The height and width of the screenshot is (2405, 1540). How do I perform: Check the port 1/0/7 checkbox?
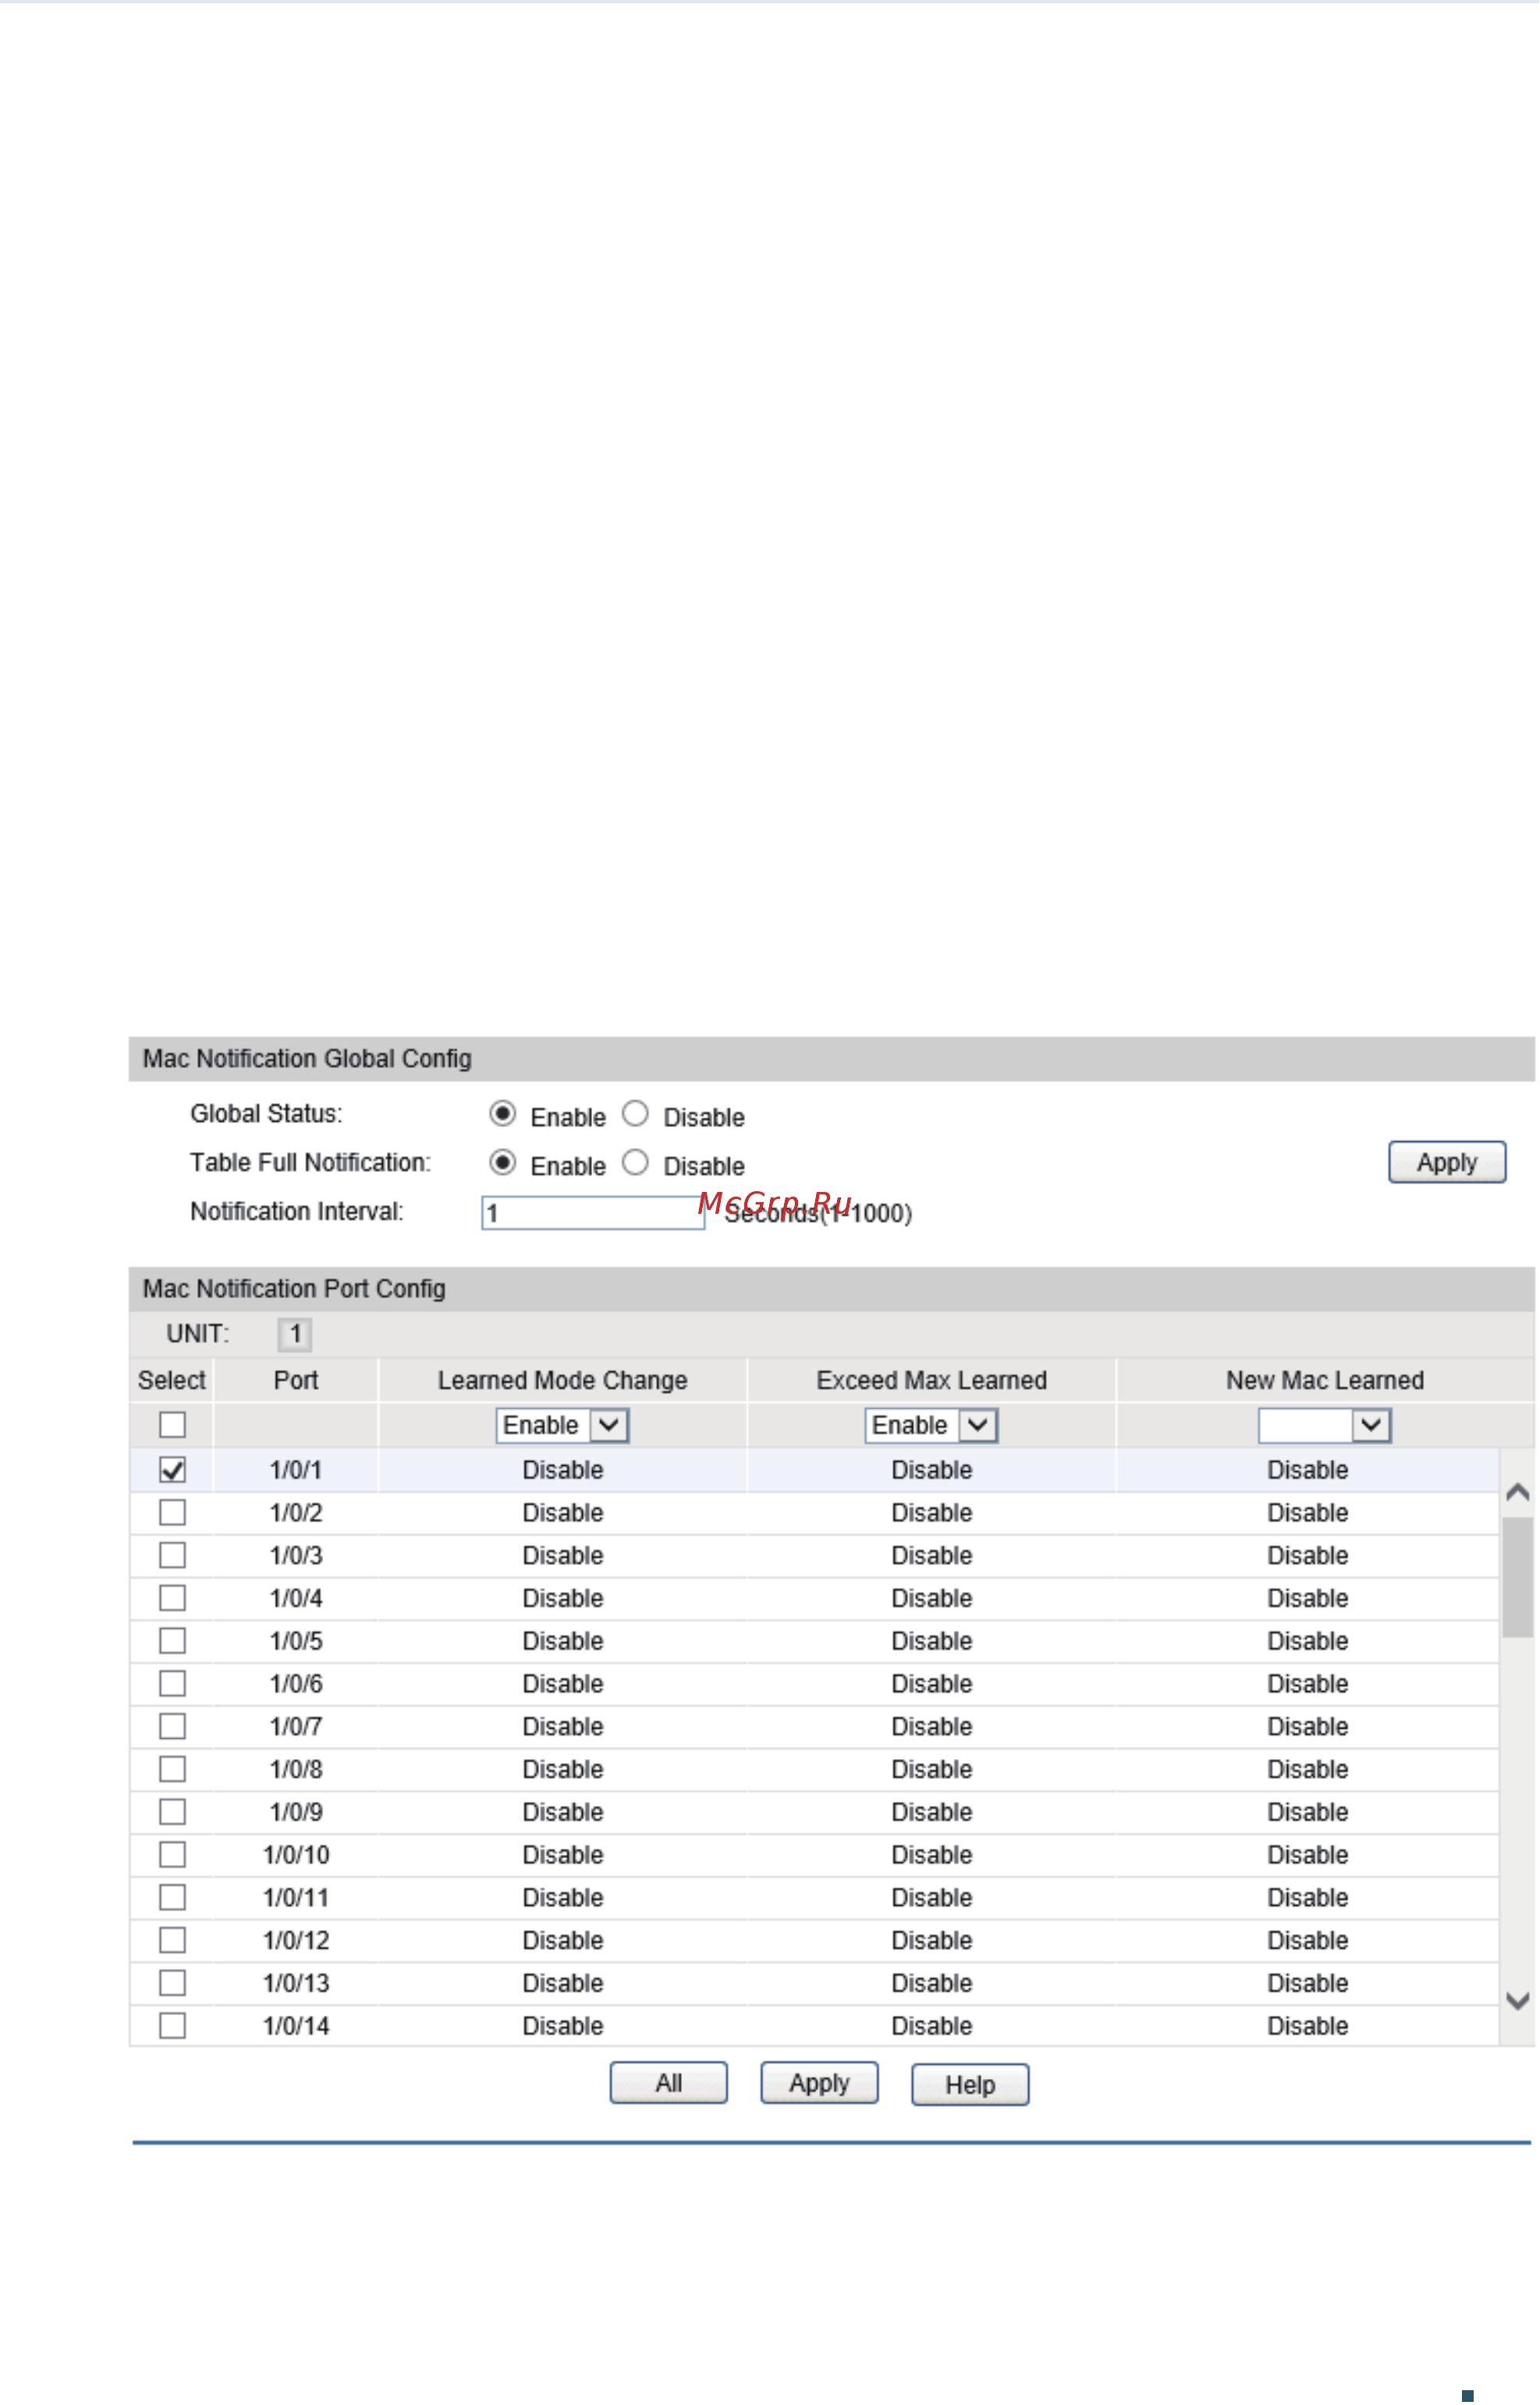[x=173, y=1728]
